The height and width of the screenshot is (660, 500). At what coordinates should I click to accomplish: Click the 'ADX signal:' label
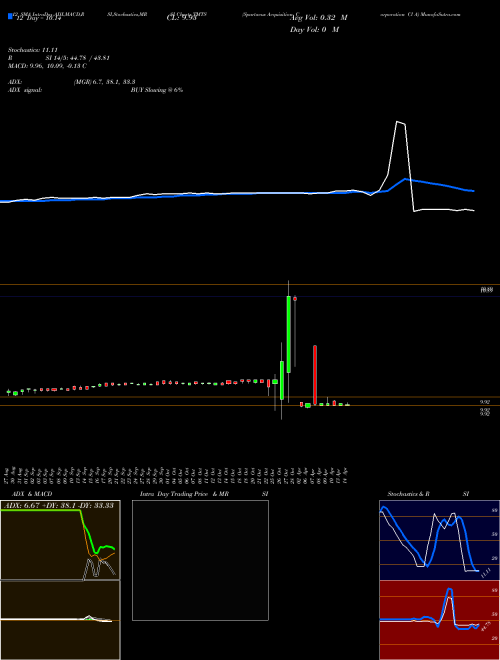click(x=25, y=90)
